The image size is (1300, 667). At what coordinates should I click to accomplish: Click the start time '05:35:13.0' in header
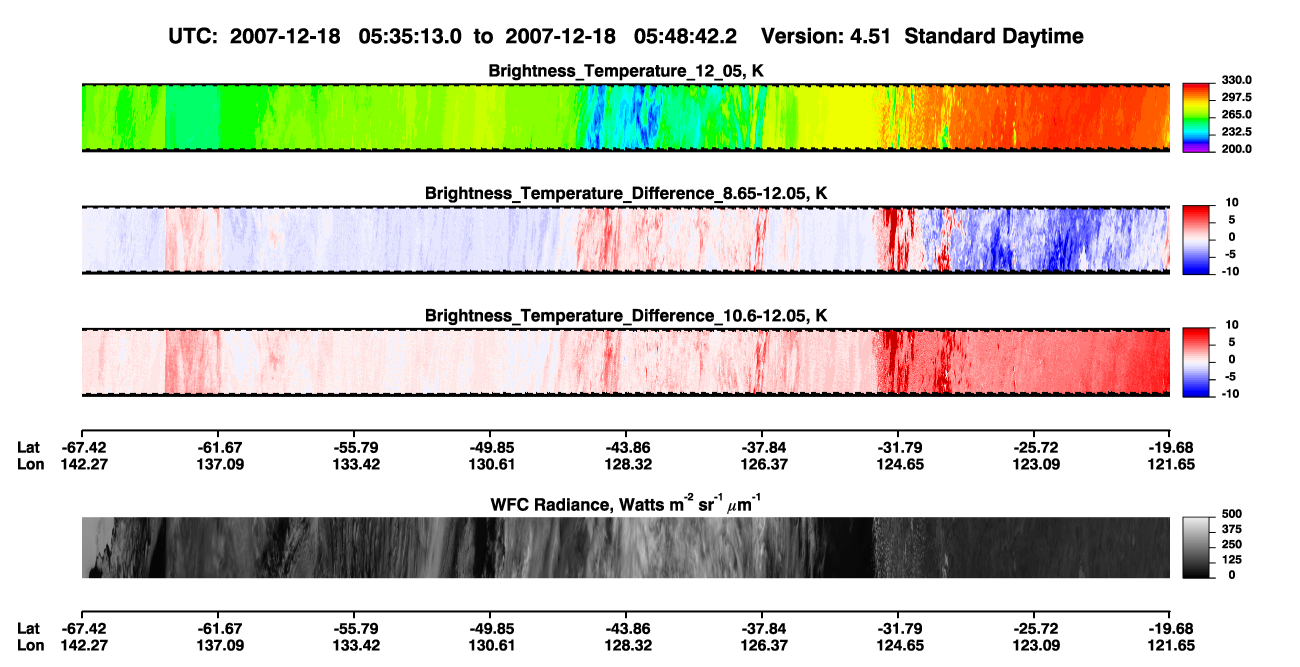pyautogui.click(x=412, y=37)
